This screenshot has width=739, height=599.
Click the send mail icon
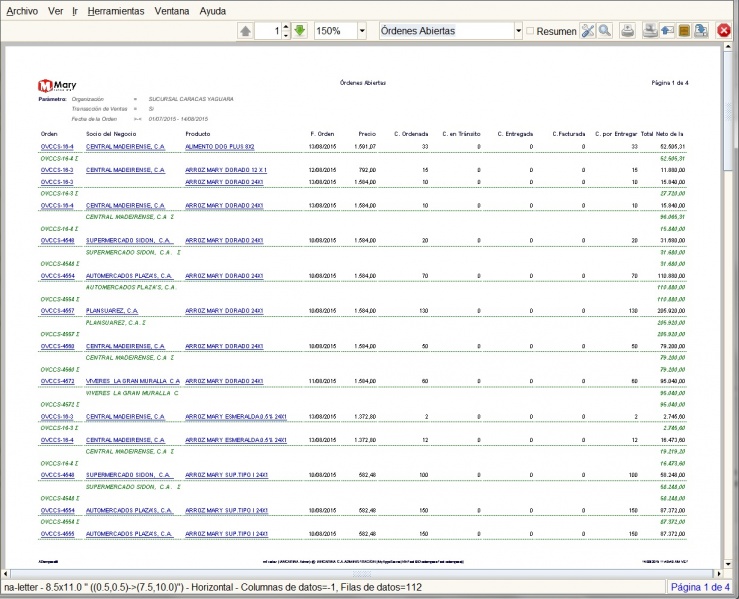tap(667, 31)
